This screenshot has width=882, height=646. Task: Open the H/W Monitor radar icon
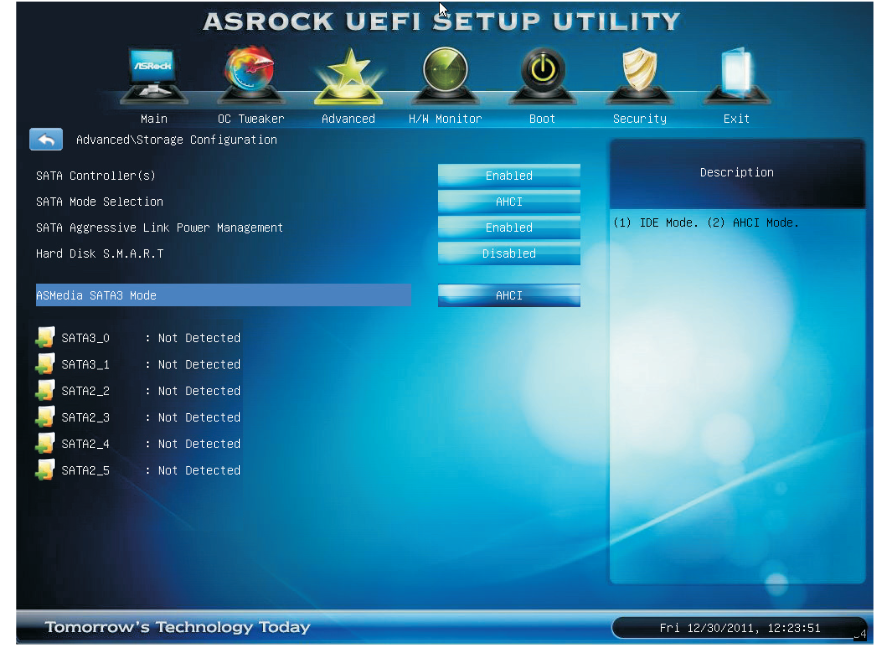pyautogui.click(x=445, y=76)
